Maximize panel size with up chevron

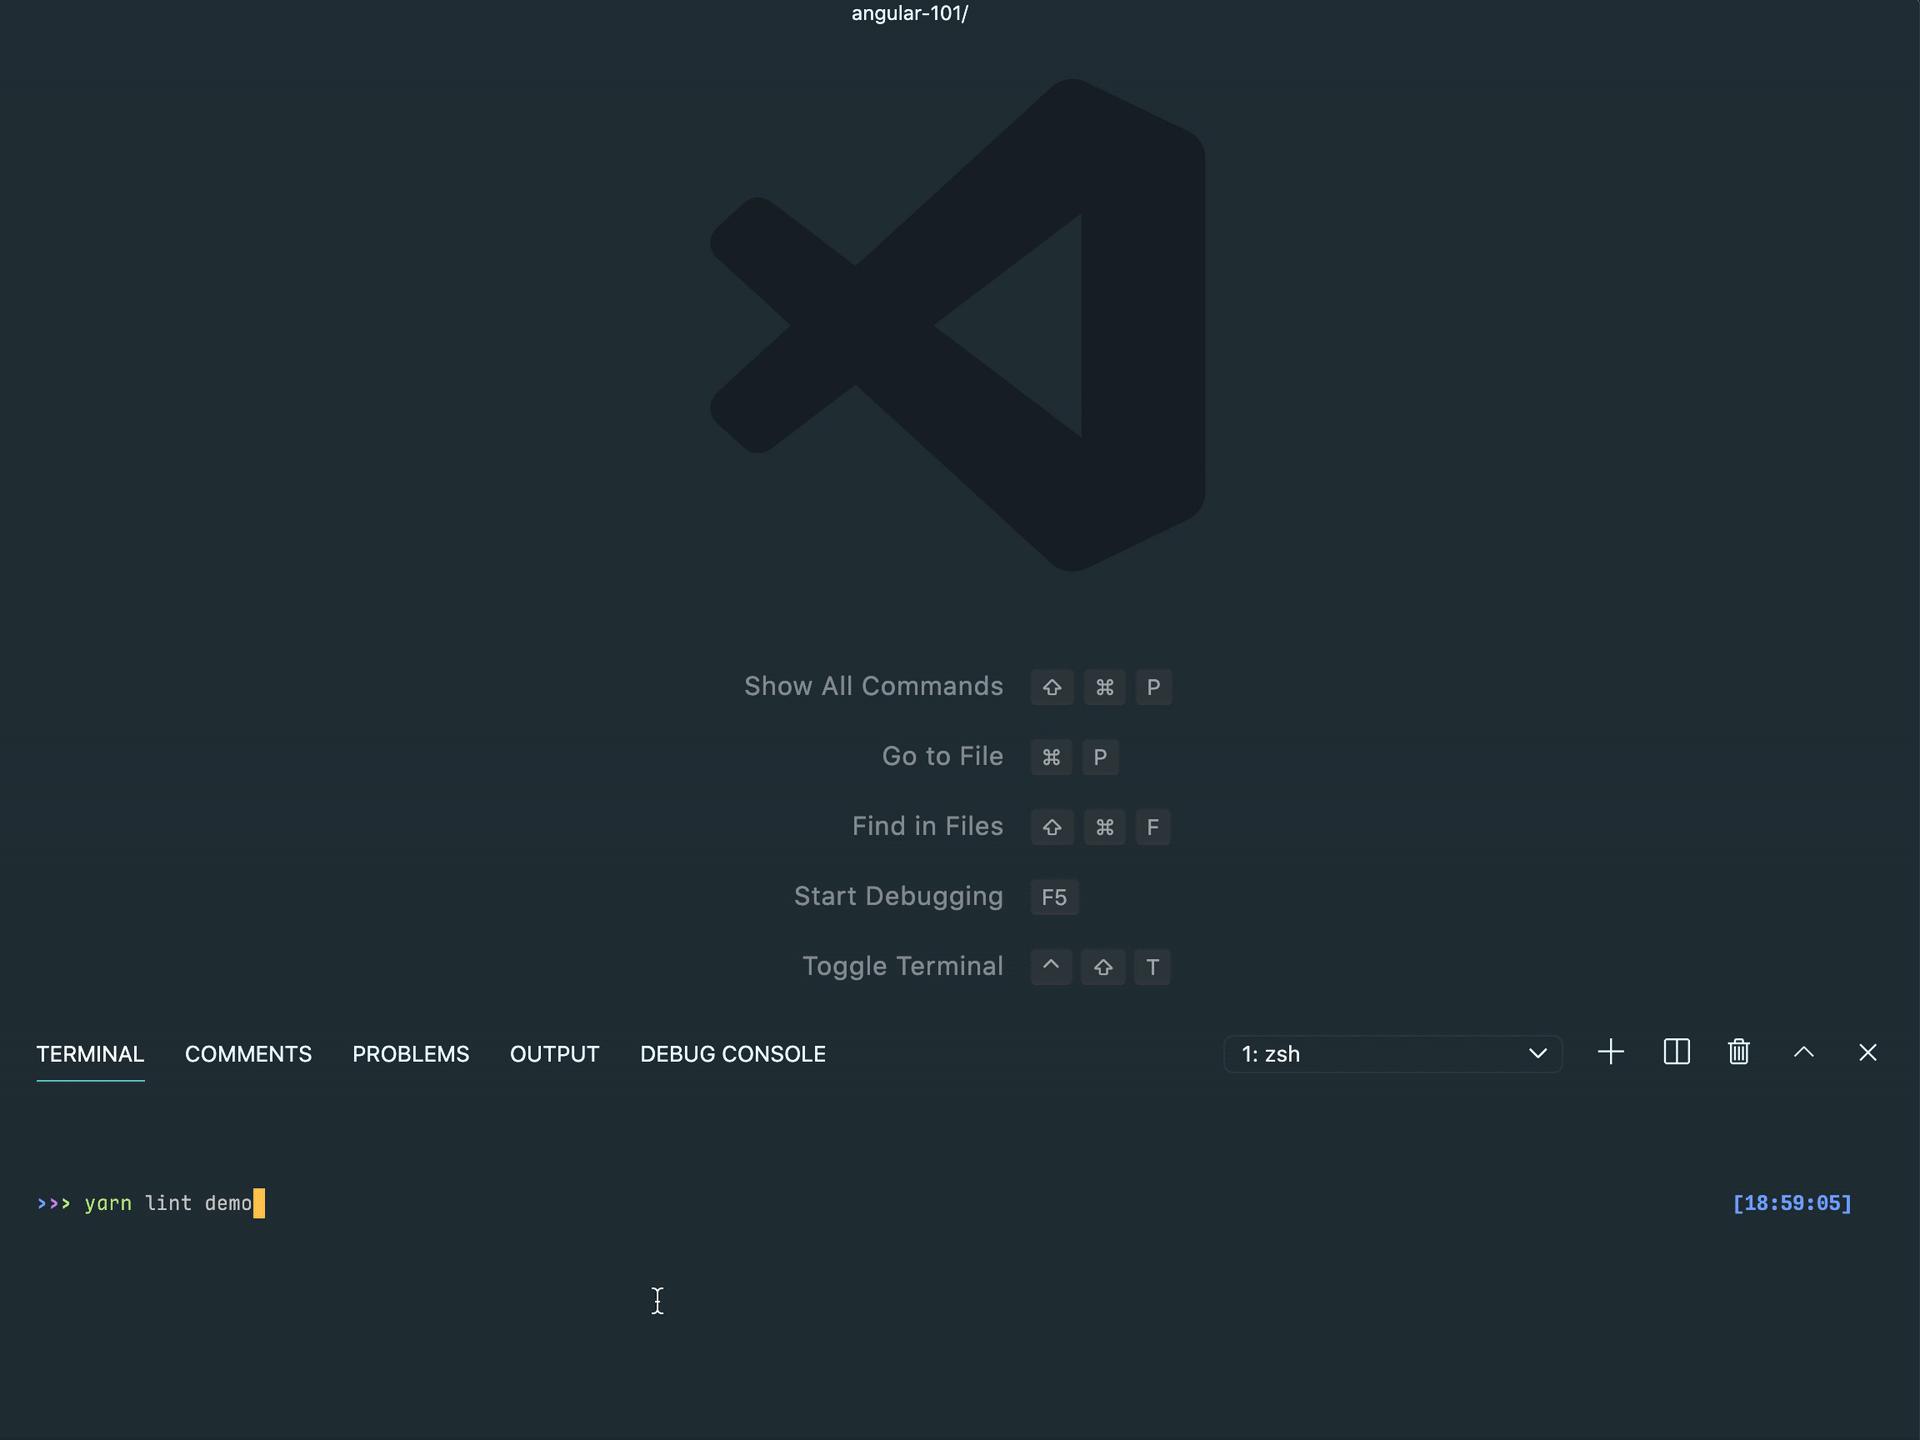(x=1804, y=1052)
